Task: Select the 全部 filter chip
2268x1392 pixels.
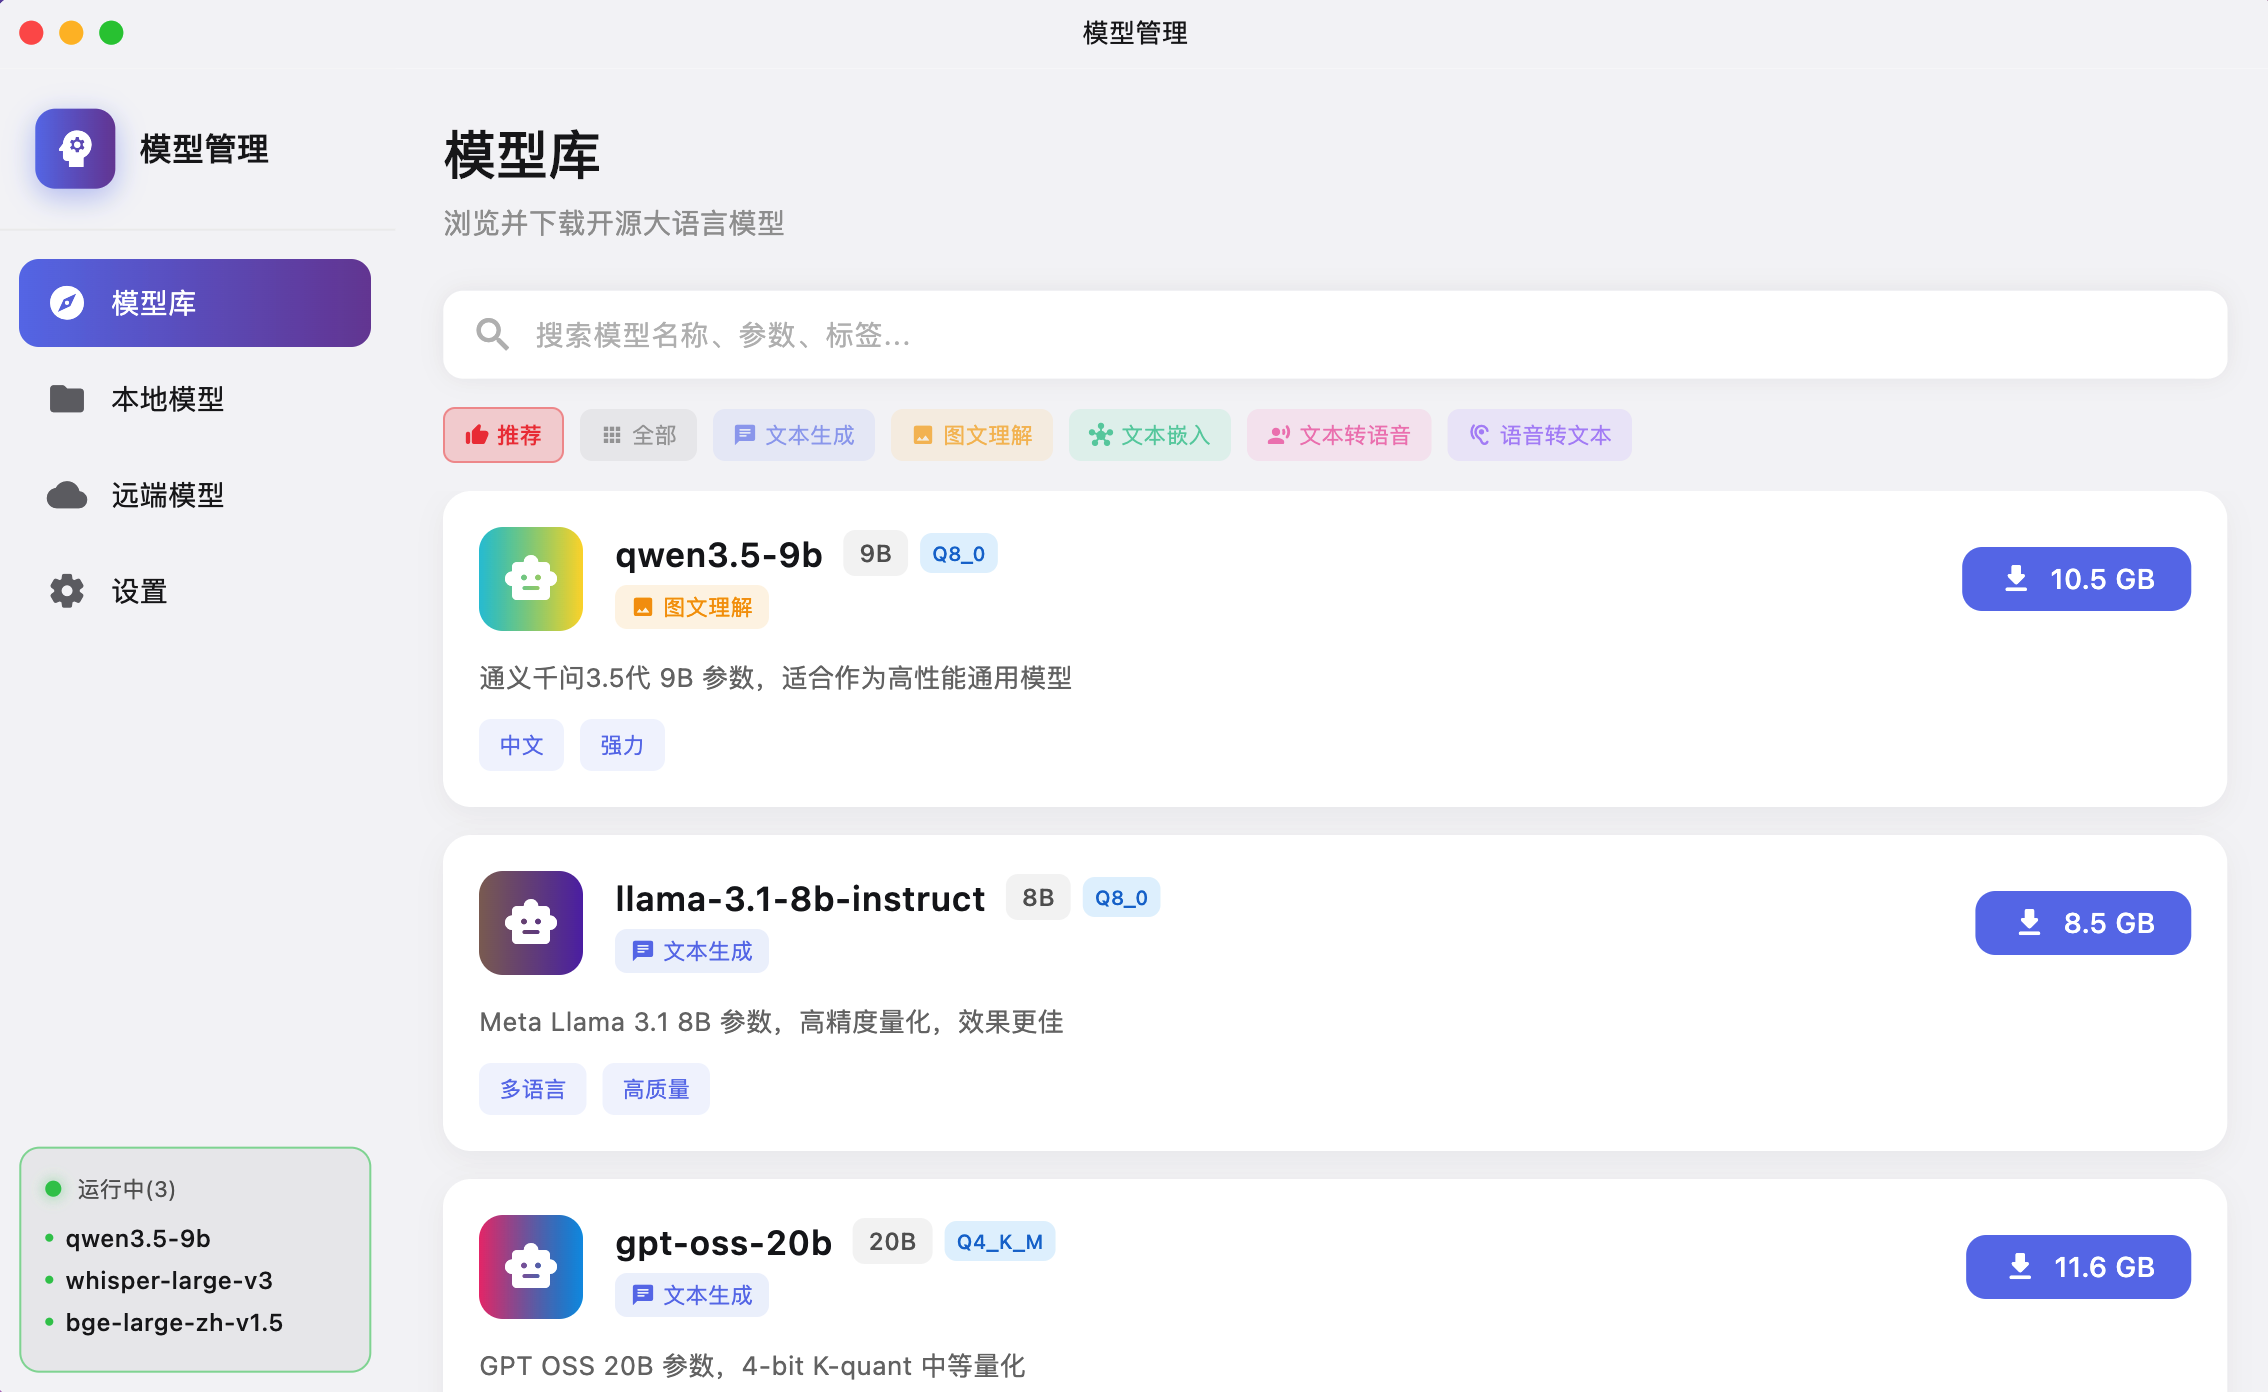Action: (638, 435)
